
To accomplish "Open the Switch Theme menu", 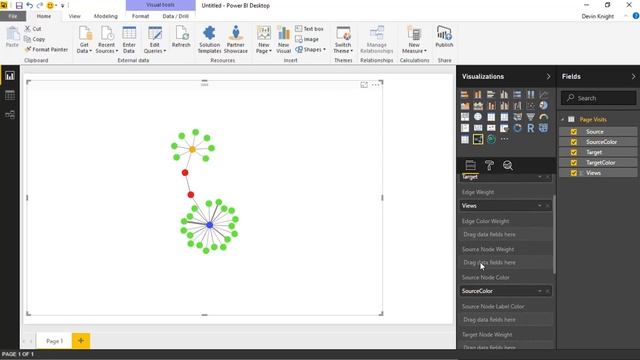I will 343,40.
